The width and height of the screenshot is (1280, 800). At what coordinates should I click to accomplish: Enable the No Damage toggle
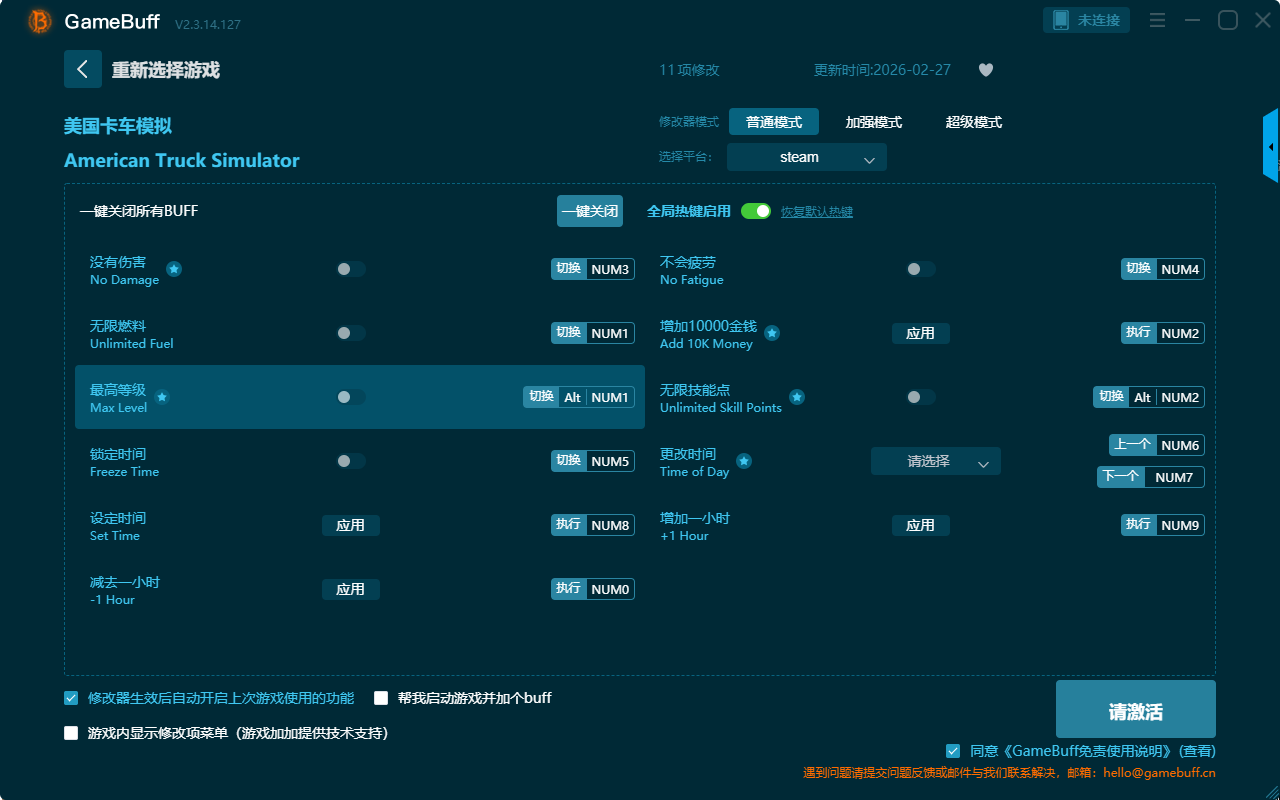coord(350,269)
